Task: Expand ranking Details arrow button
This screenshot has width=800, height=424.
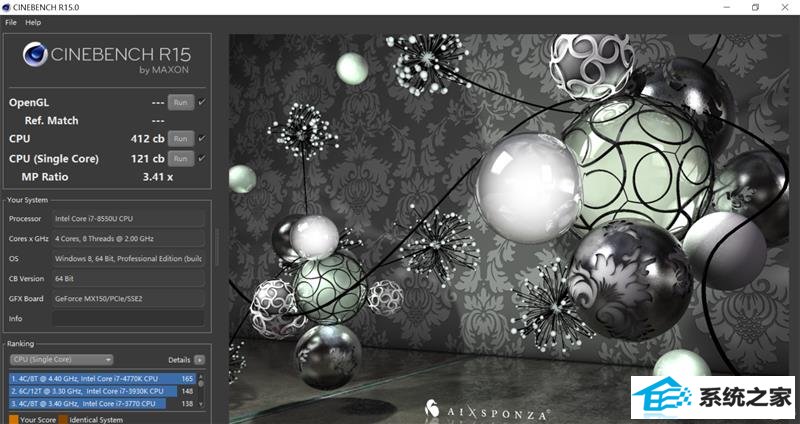Action: pyautogui.click(x=199, y=360)
